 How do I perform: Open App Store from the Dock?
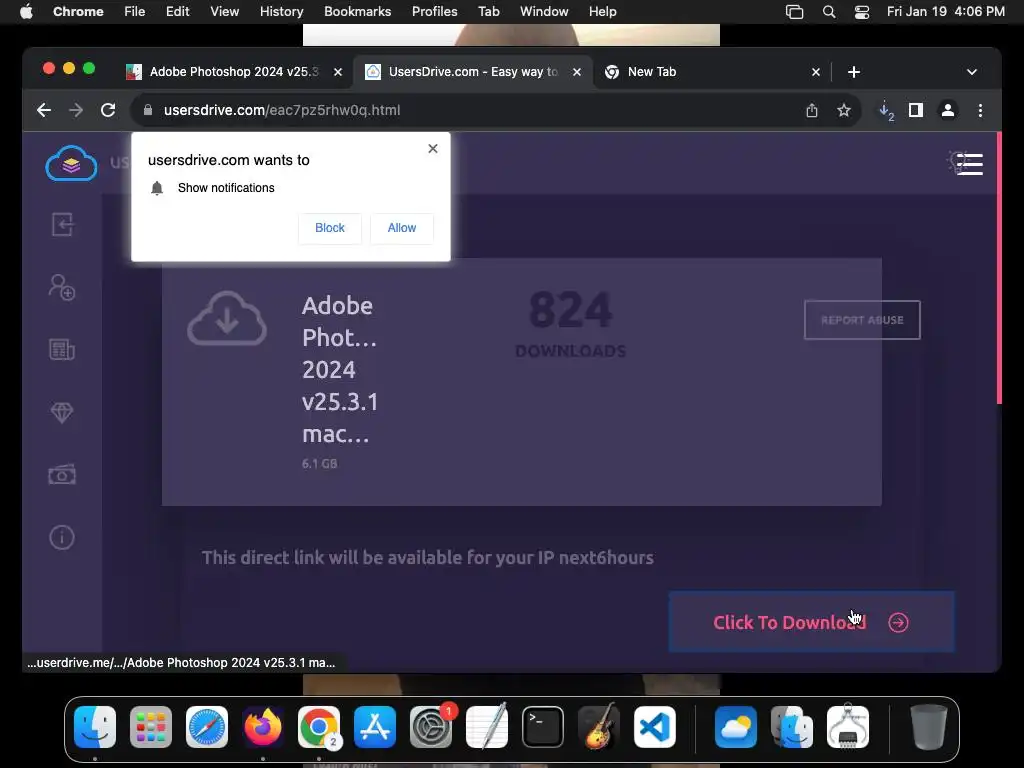pos(375,727)
